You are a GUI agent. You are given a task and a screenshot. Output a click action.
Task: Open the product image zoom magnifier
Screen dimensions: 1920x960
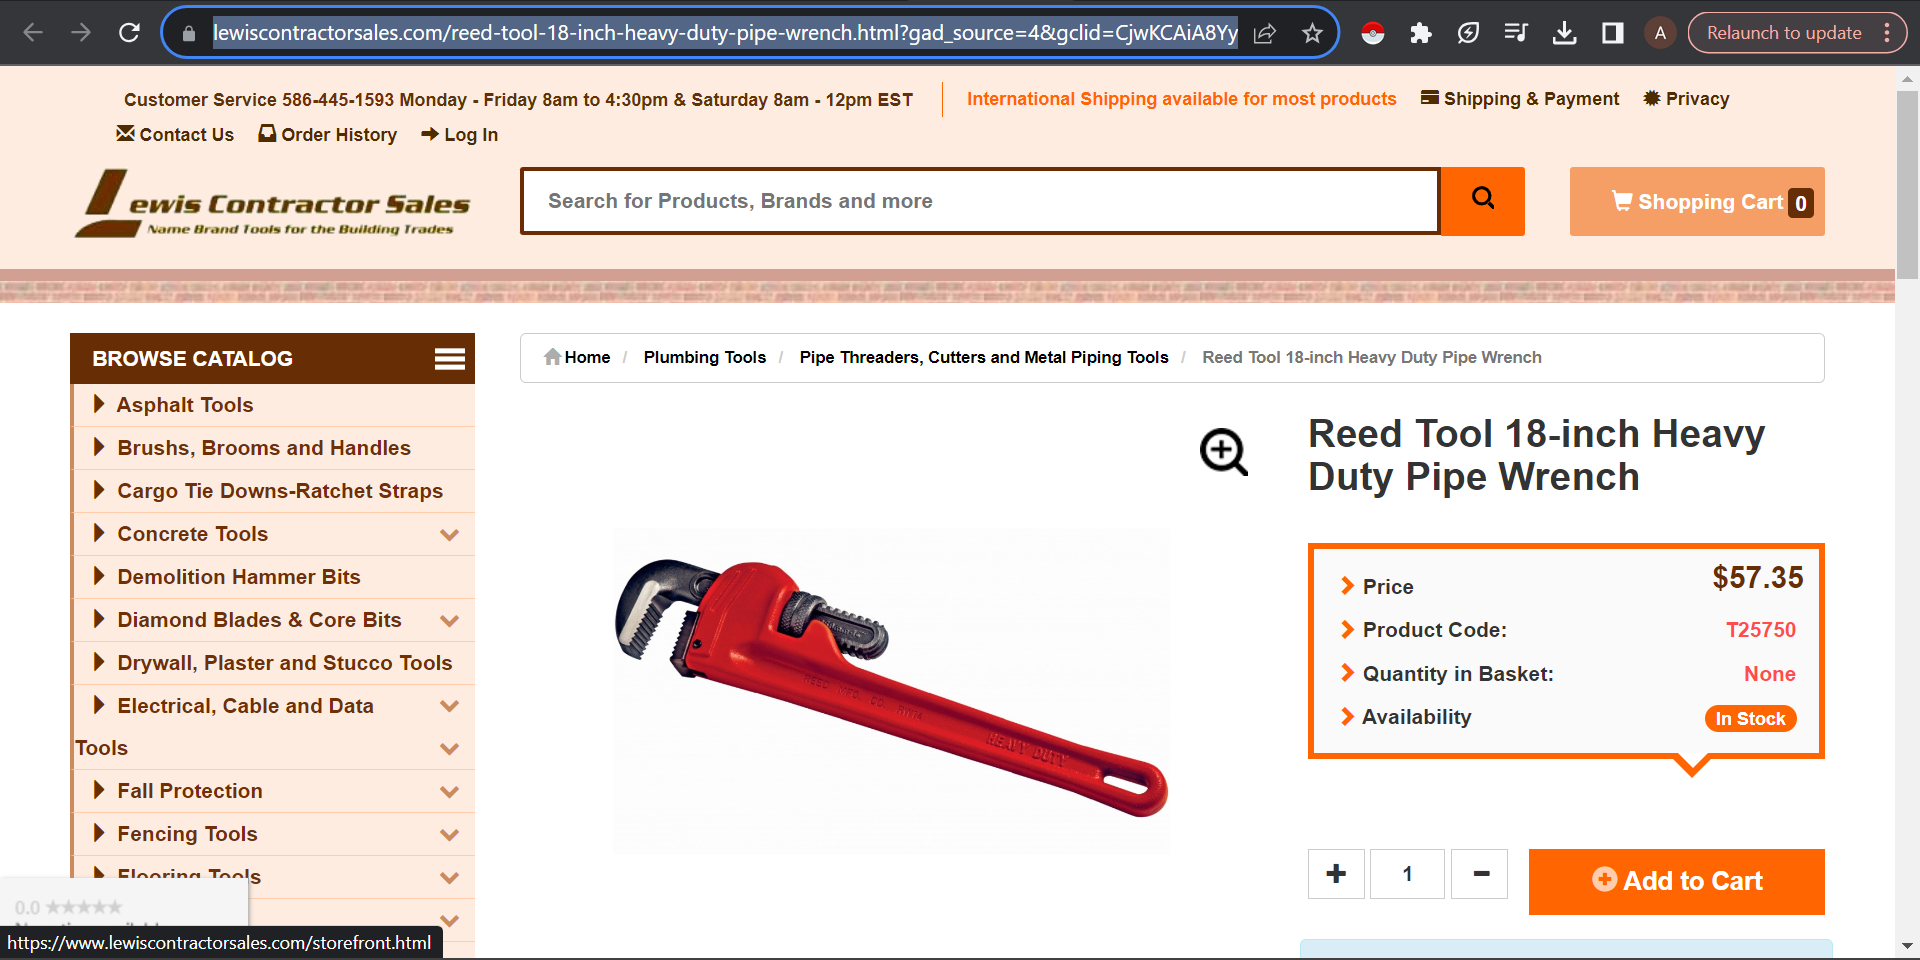(1223, 452)
